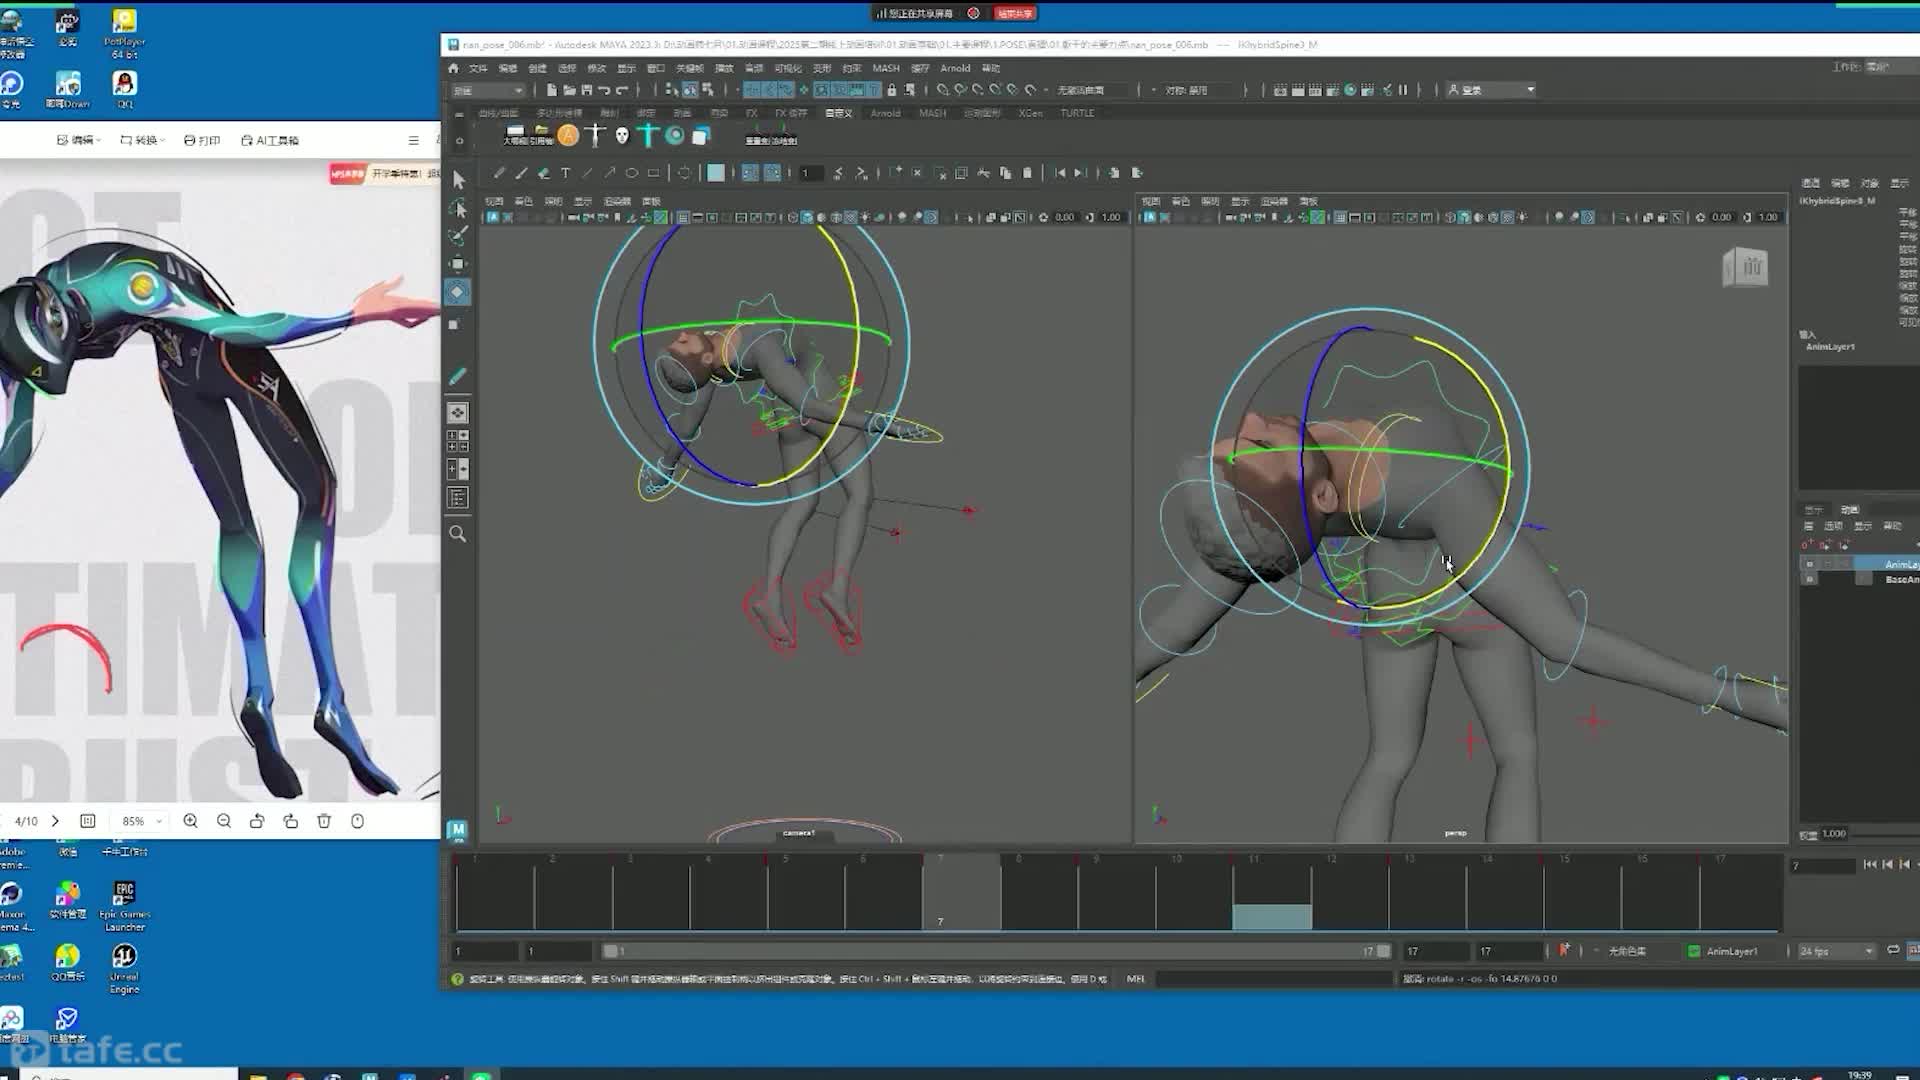Open the 24 fps frame rate dropdown

click(x=1836, y=951)
